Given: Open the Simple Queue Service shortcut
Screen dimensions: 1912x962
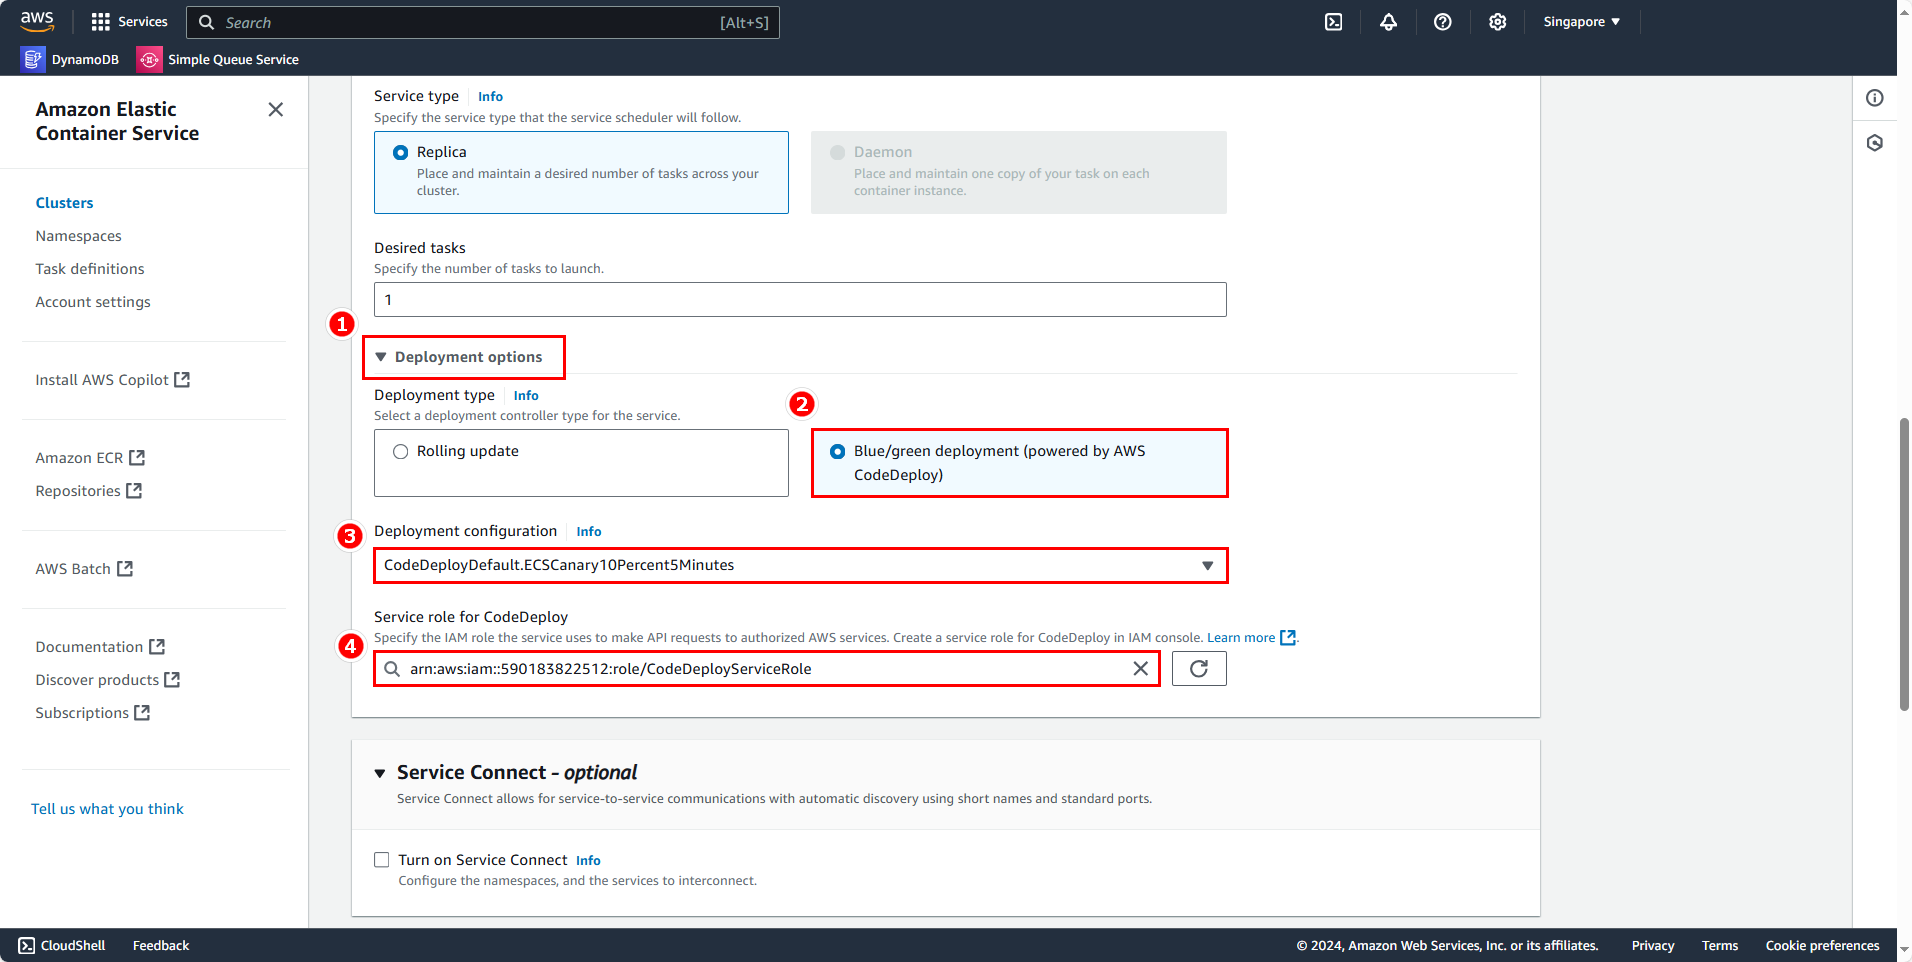Looking at the screenshot, I should 219,59.
